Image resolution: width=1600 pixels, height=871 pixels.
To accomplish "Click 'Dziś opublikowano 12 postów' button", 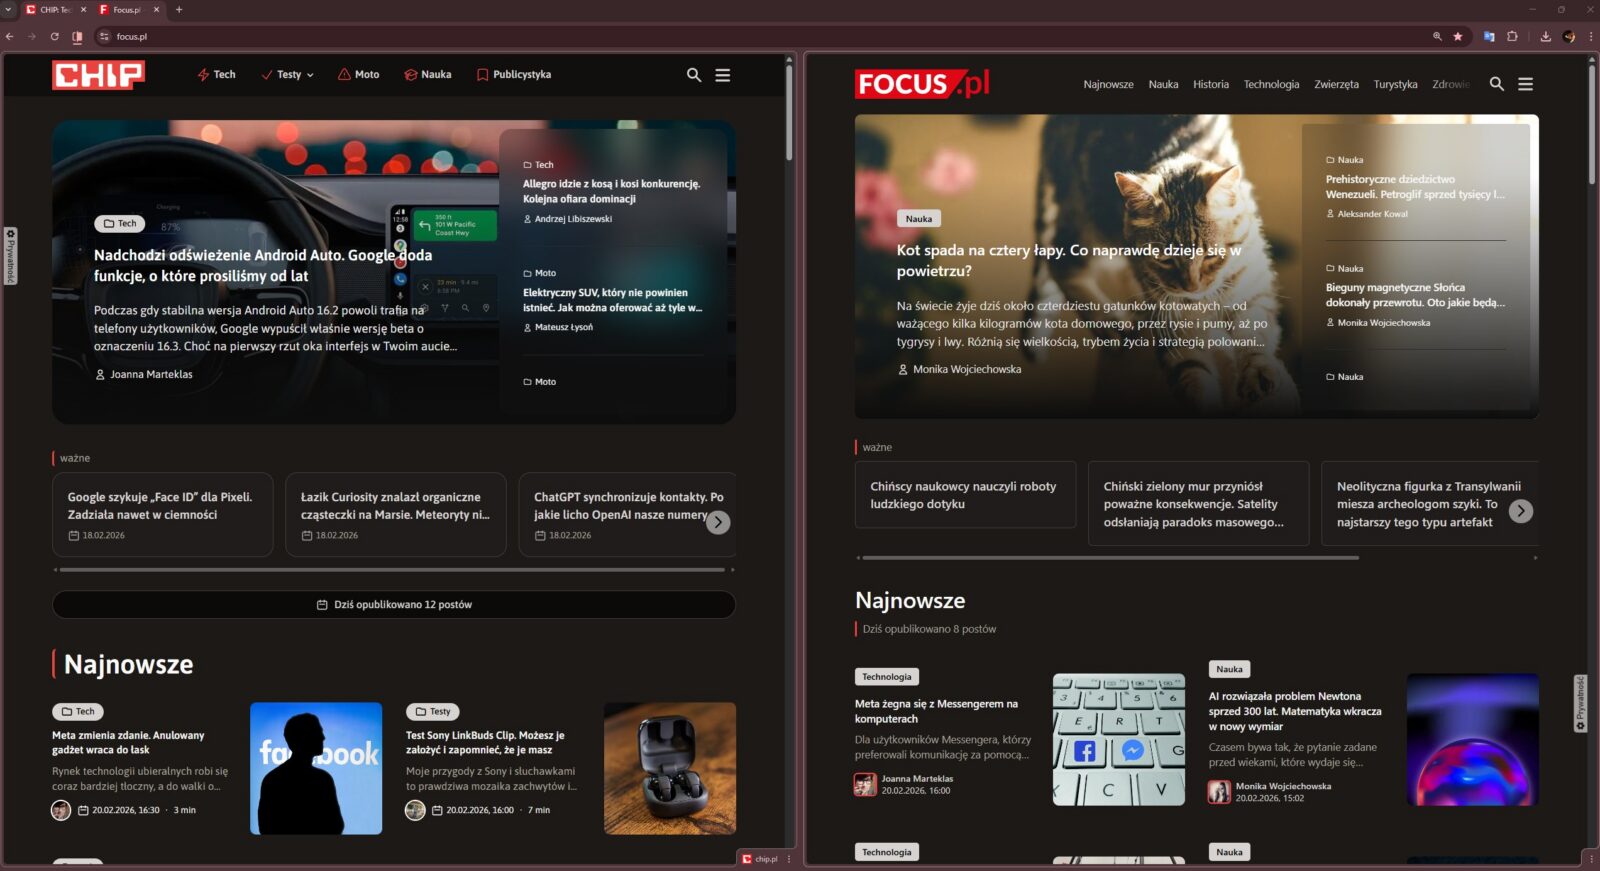I will pos(394,605).
